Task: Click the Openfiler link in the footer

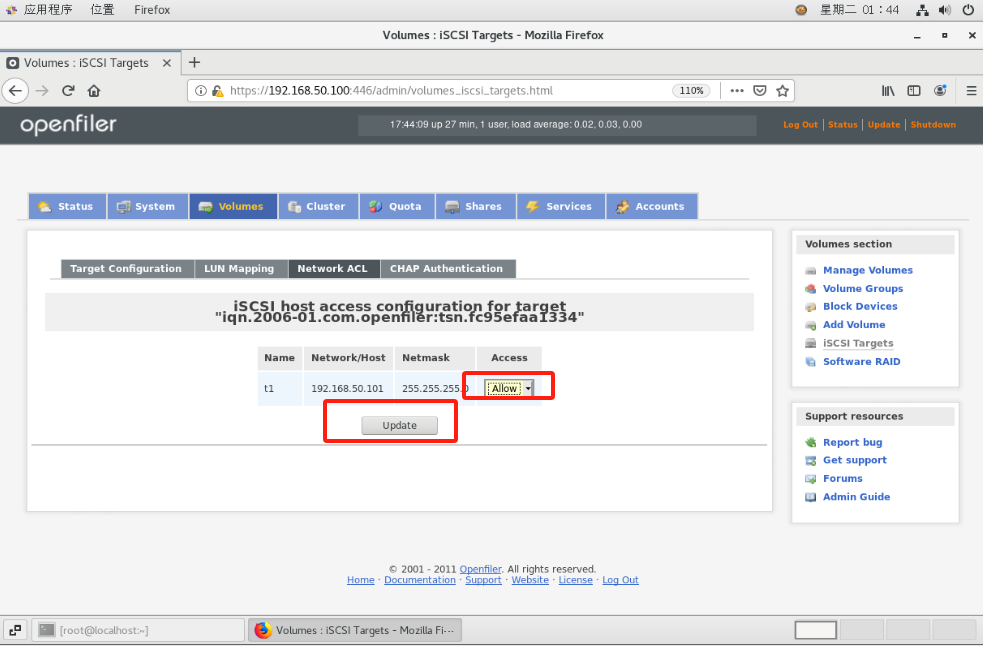Action: coord(480,569)
